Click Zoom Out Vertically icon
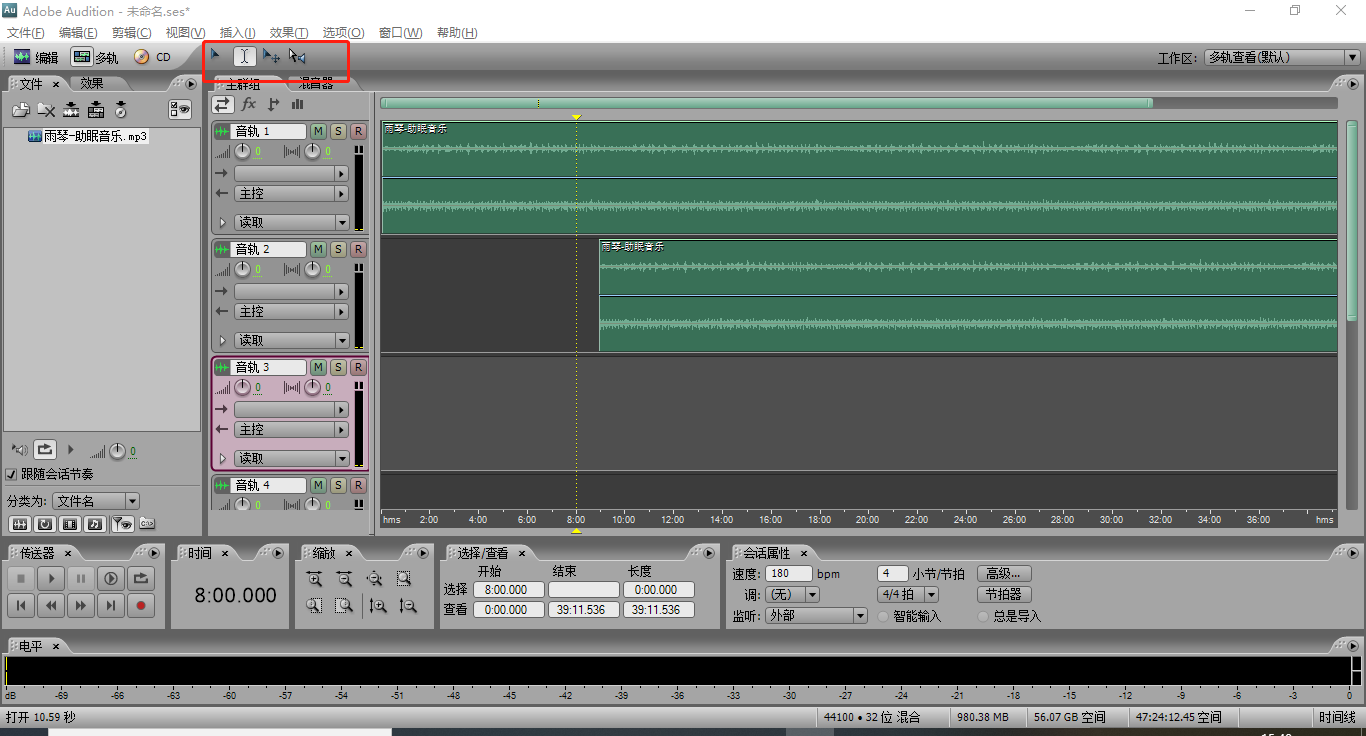 (407, 605)
